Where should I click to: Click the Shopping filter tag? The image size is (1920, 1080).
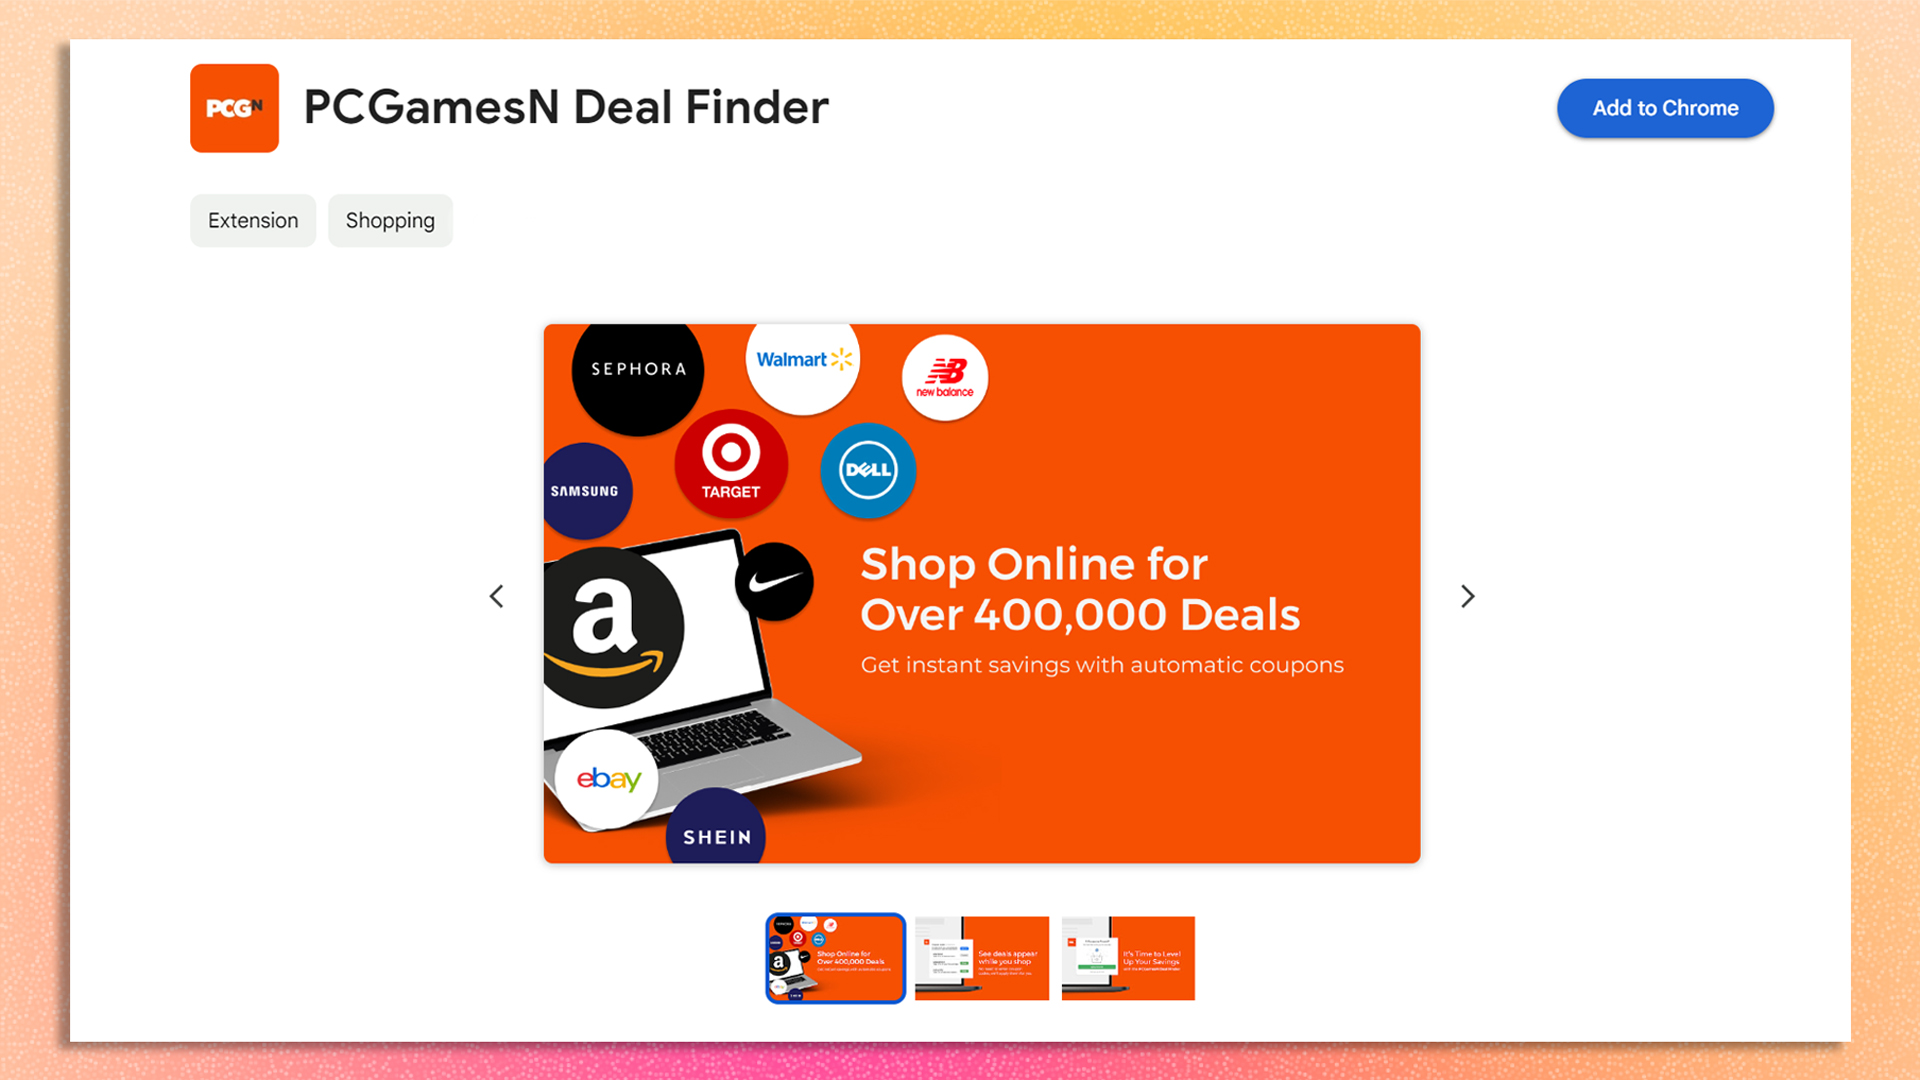tap(389, 219)
